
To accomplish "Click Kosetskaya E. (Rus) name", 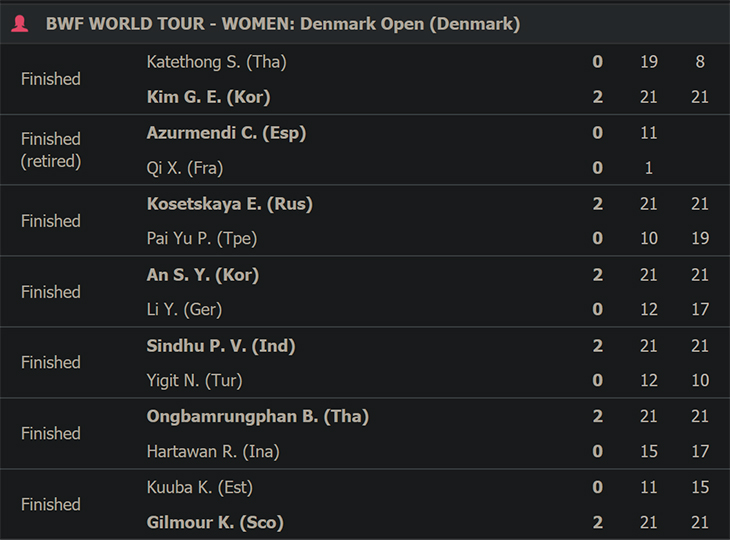I will pyautogui.click(x=230, y=204).
